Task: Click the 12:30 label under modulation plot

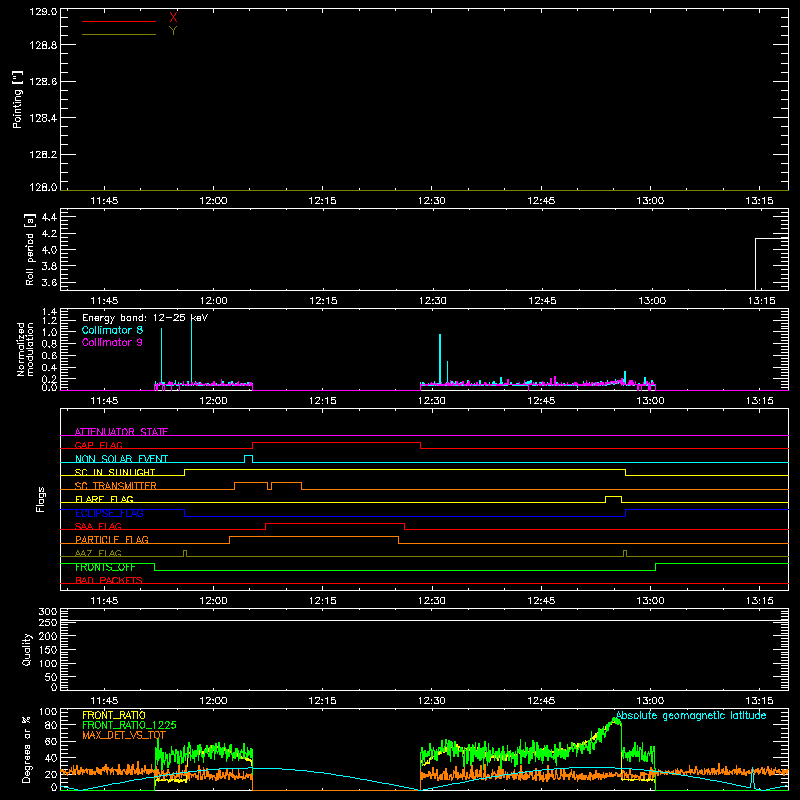Action: [x=432, y=401]
